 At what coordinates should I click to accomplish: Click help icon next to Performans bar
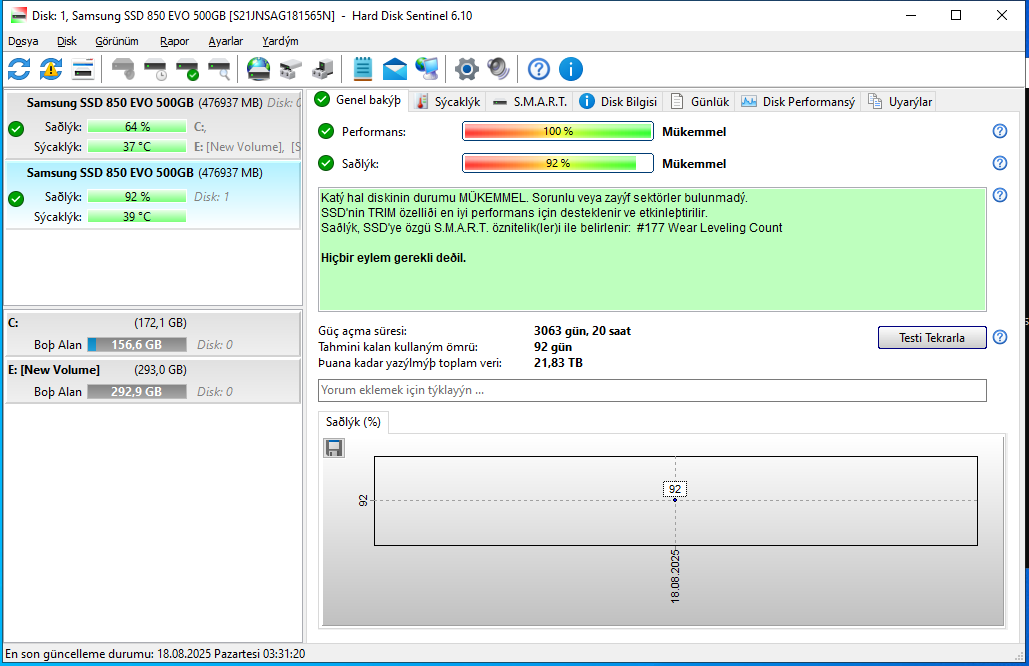click(x=999, y=131)
